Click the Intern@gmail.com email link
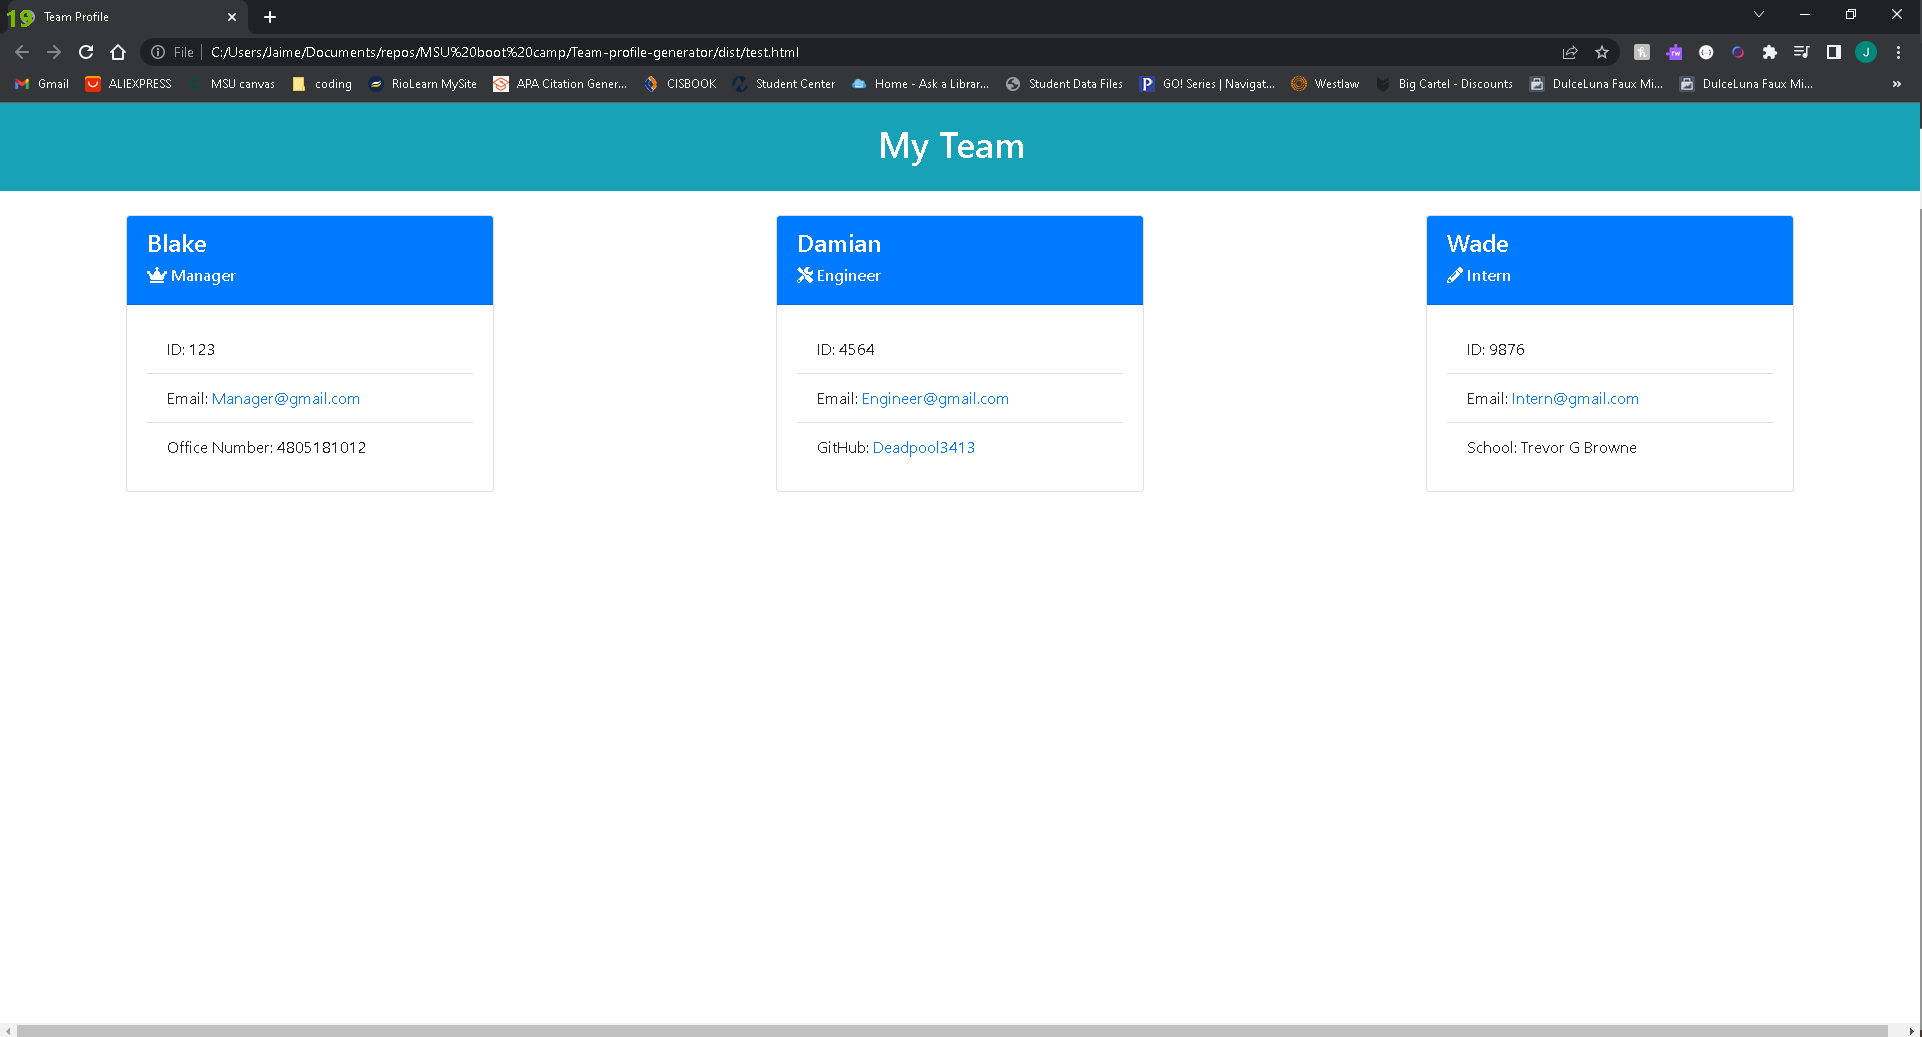This screenshot has width=1922, height=1037. click(x=1575, y=398)
